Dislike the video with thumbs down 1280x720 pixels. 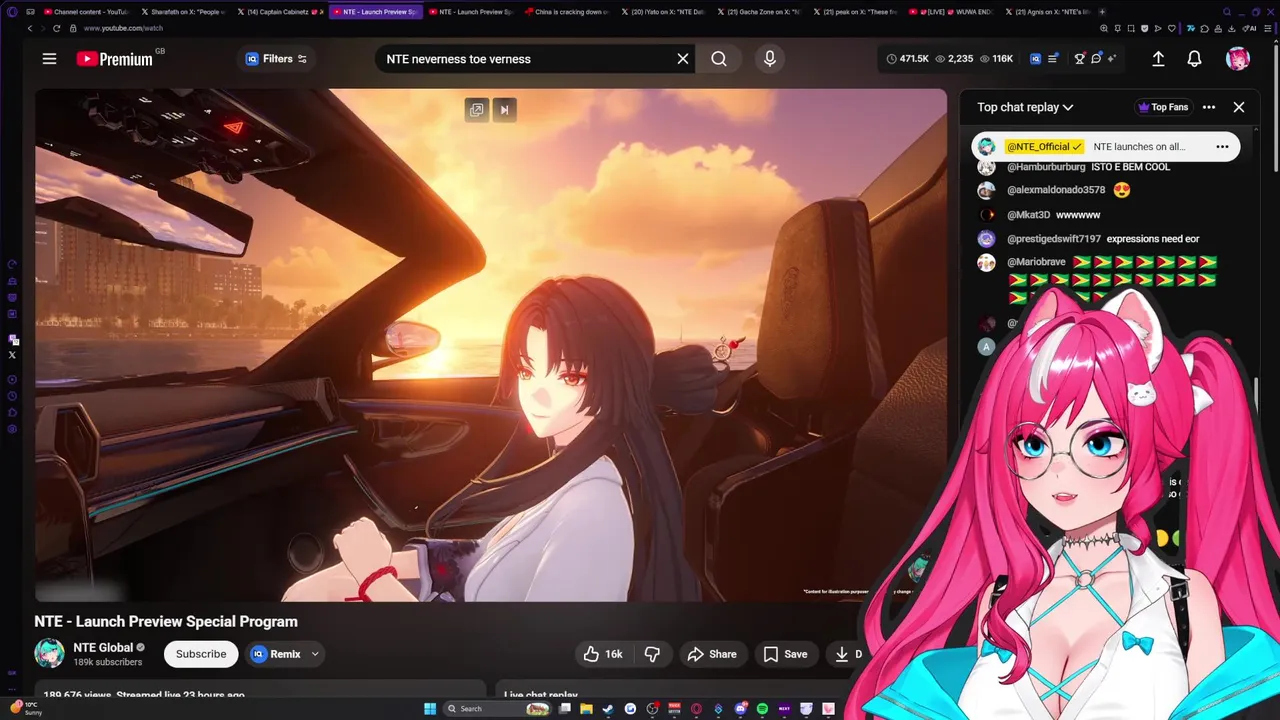pyautogui.click(x=652, y=654)
